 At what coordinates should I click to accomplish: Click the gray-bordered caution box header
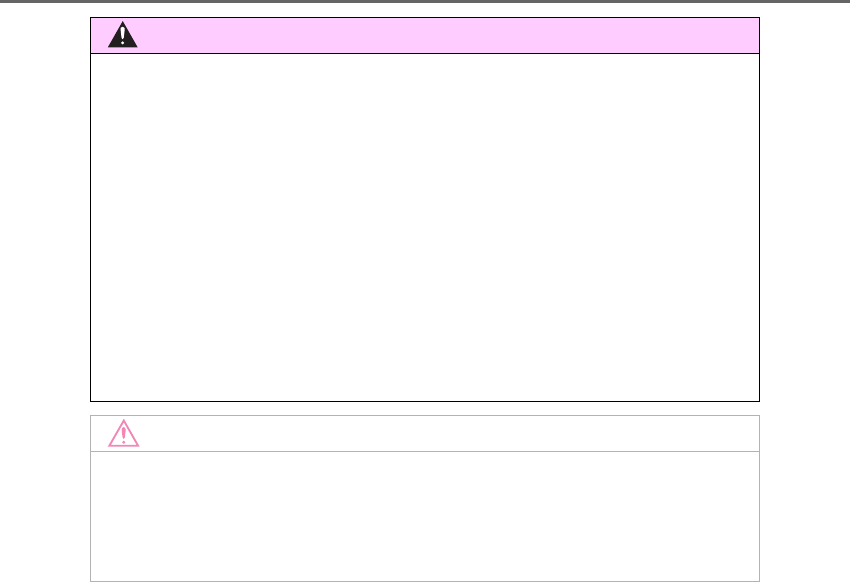pyautogui.click(x=425, y=434)
